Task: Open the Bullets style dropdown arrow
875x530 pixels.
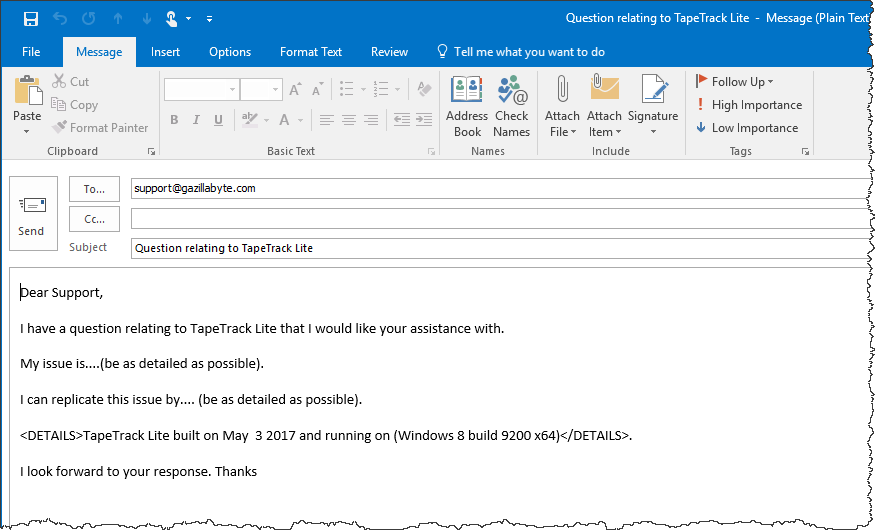Action: (x=363, y=89)
